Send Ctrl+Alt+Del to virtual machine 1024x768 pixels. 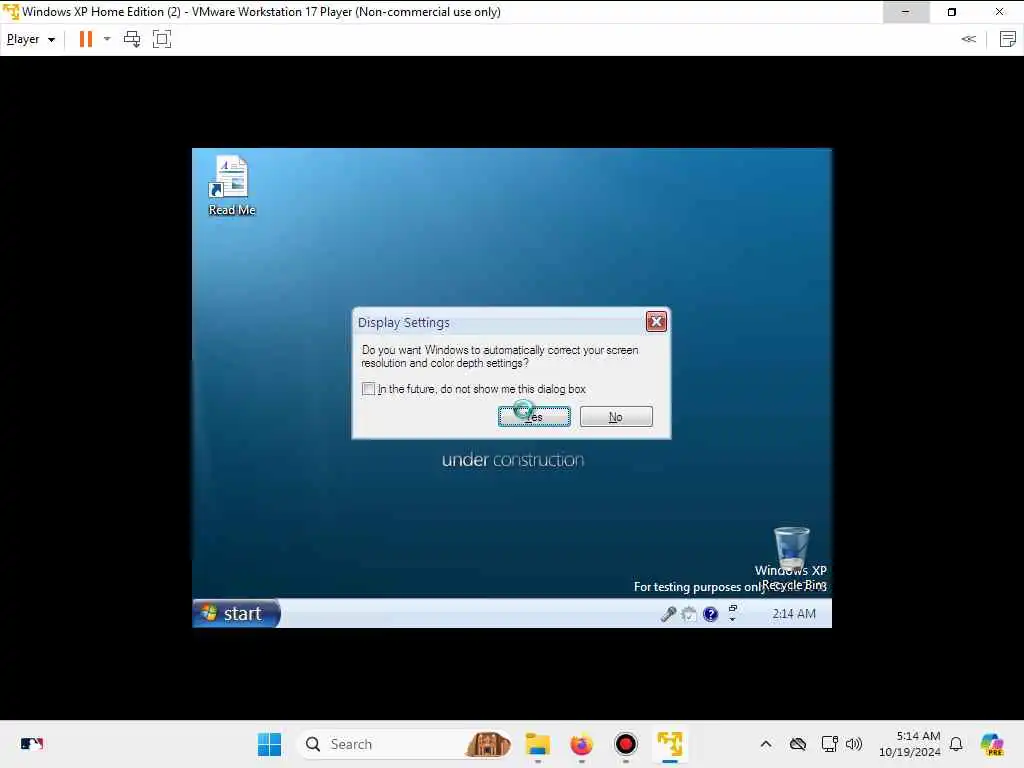132,39
